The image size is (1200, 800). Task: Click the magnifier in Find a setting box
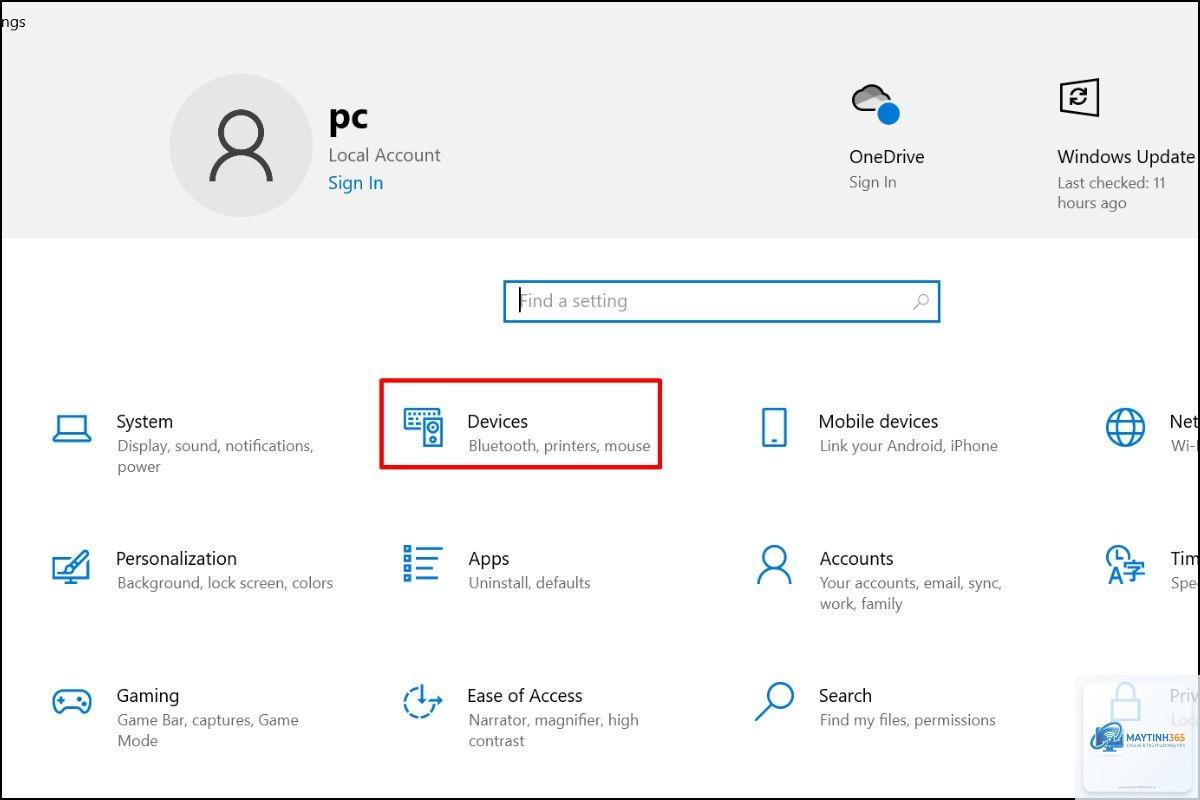(x=921, y=301)
